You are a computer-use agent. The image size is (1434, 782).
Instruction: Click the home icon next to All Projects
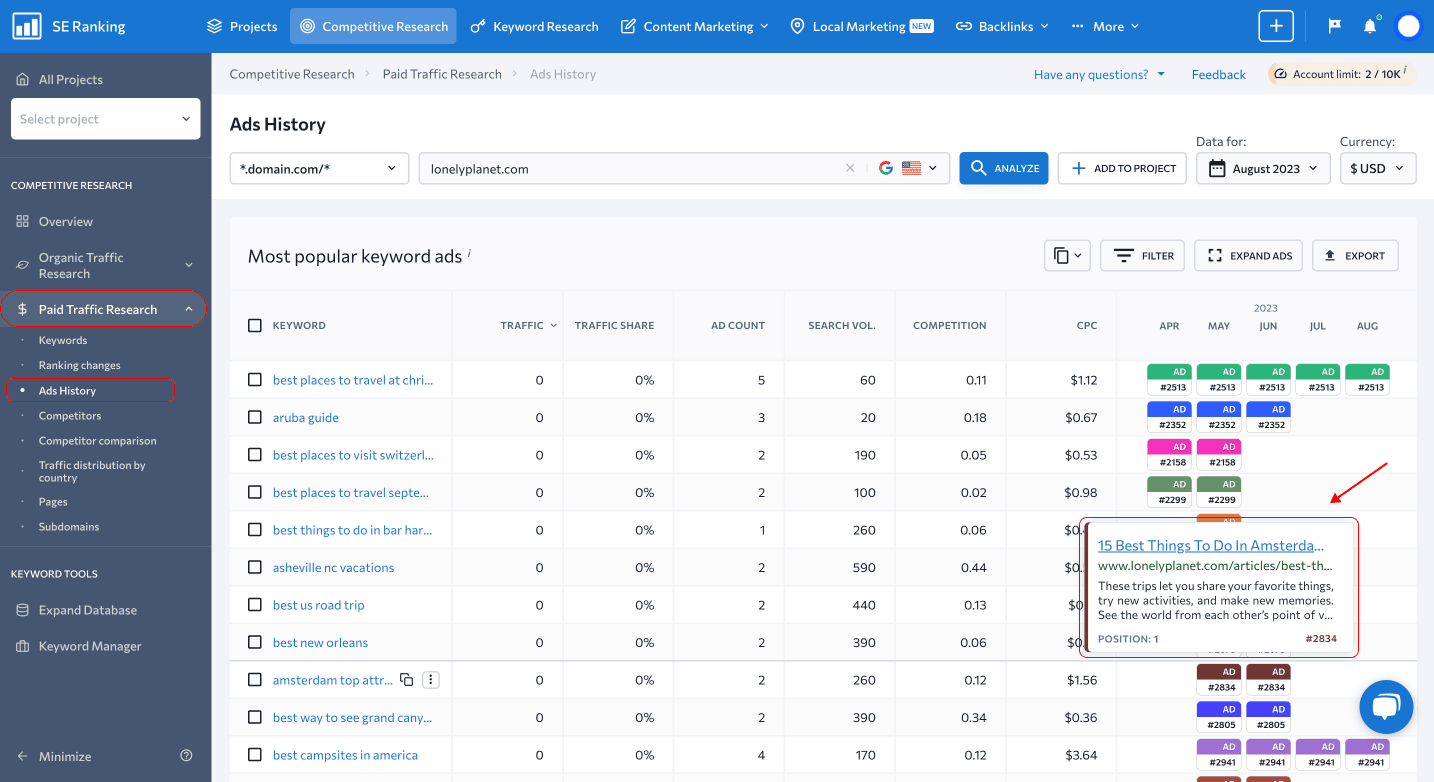point(23,79)
